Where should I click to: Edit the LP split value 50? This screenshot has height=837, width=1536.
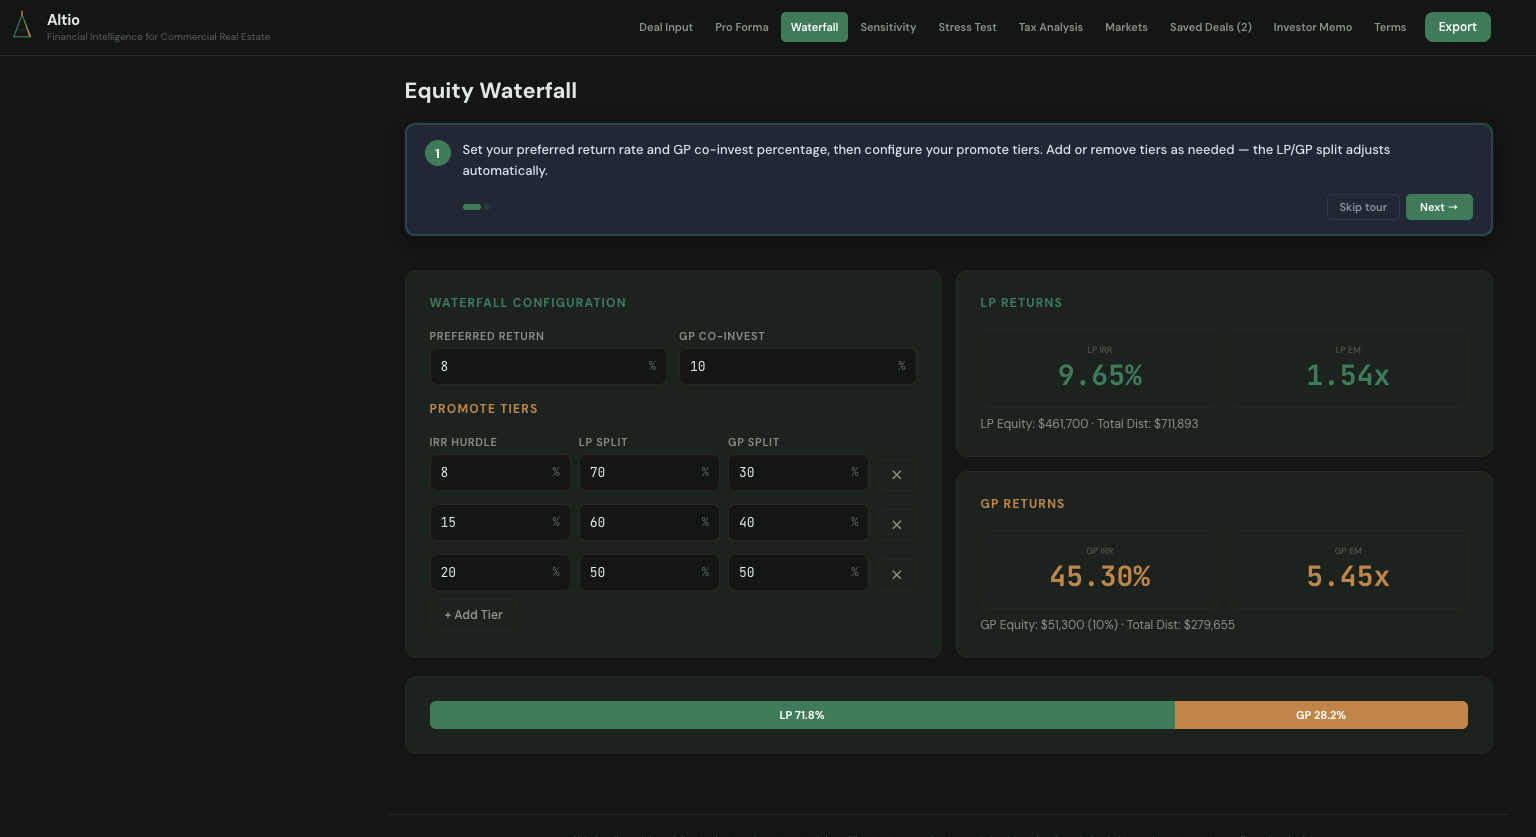point(649,573)
